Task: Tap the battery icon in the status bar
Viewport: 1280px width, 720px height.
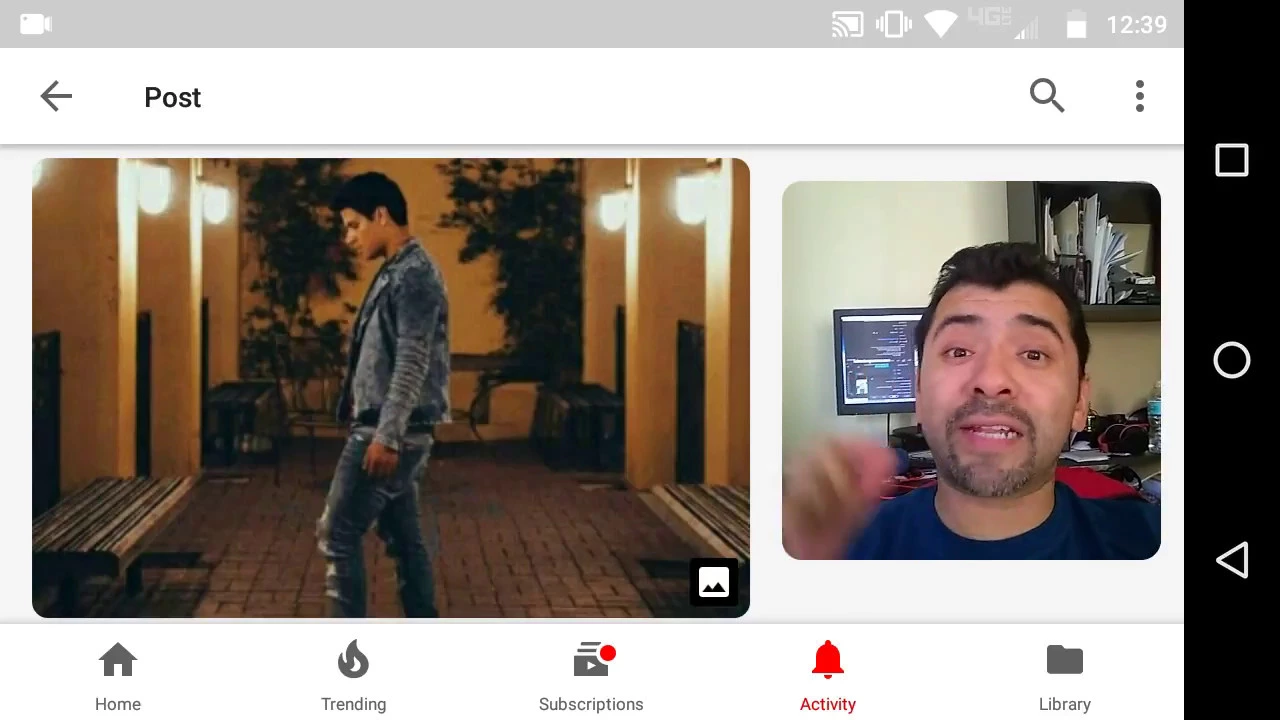Action: click(1076, 24)
